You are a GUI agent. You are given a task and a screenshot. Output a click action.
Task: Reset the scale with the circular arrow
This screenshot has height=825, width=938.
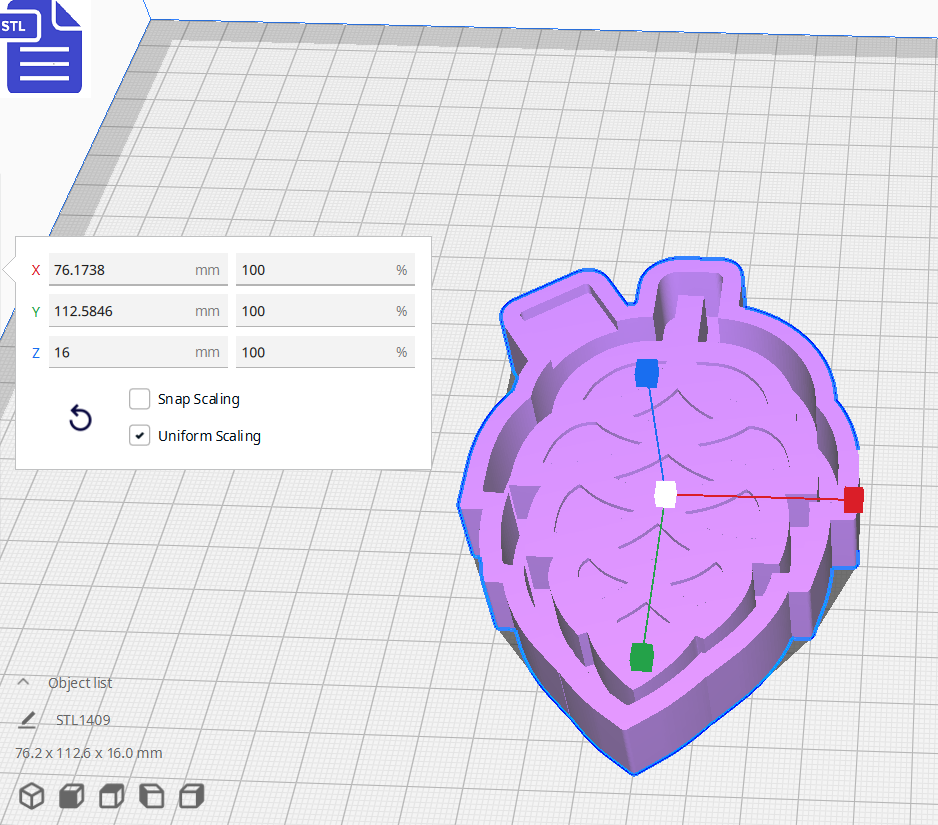80,418
